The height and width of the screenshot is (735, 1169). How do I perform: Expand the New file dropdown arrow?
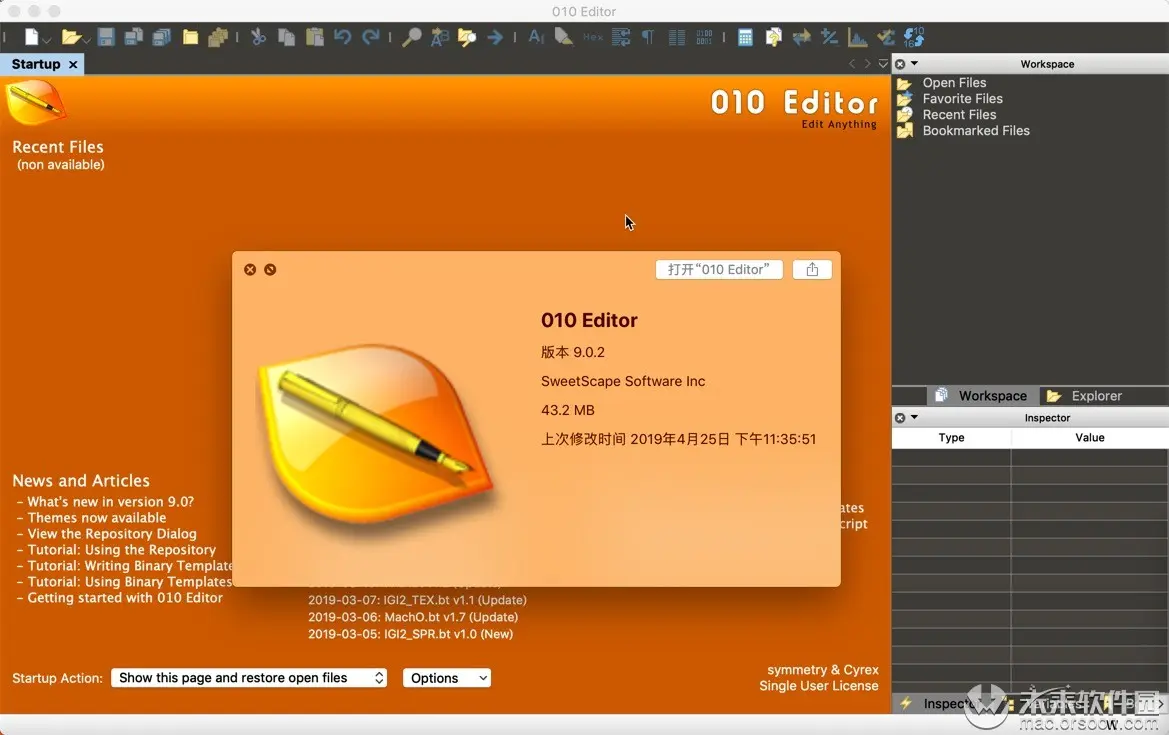click(x=46, y=40)
